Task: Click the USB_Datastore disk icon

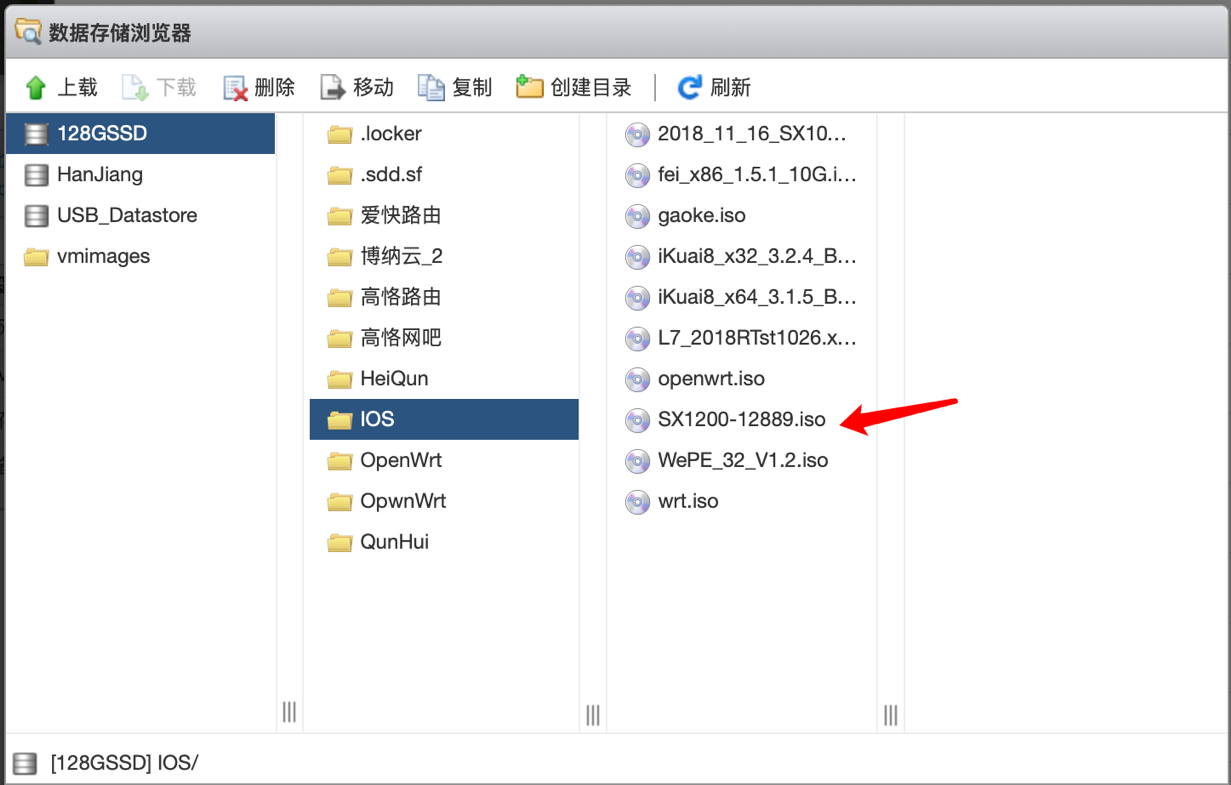Action: [x=36, y=216]
